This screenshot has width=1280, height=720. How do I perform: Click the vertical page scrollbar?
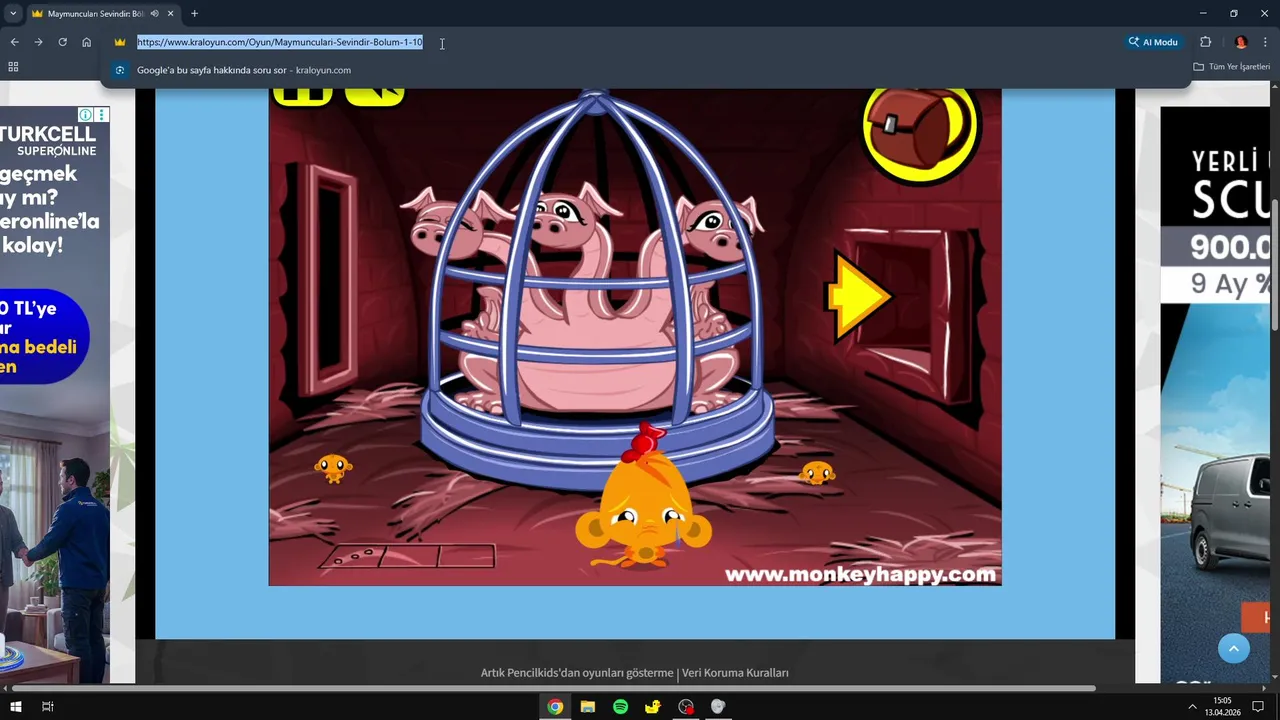pos(1275,265)
